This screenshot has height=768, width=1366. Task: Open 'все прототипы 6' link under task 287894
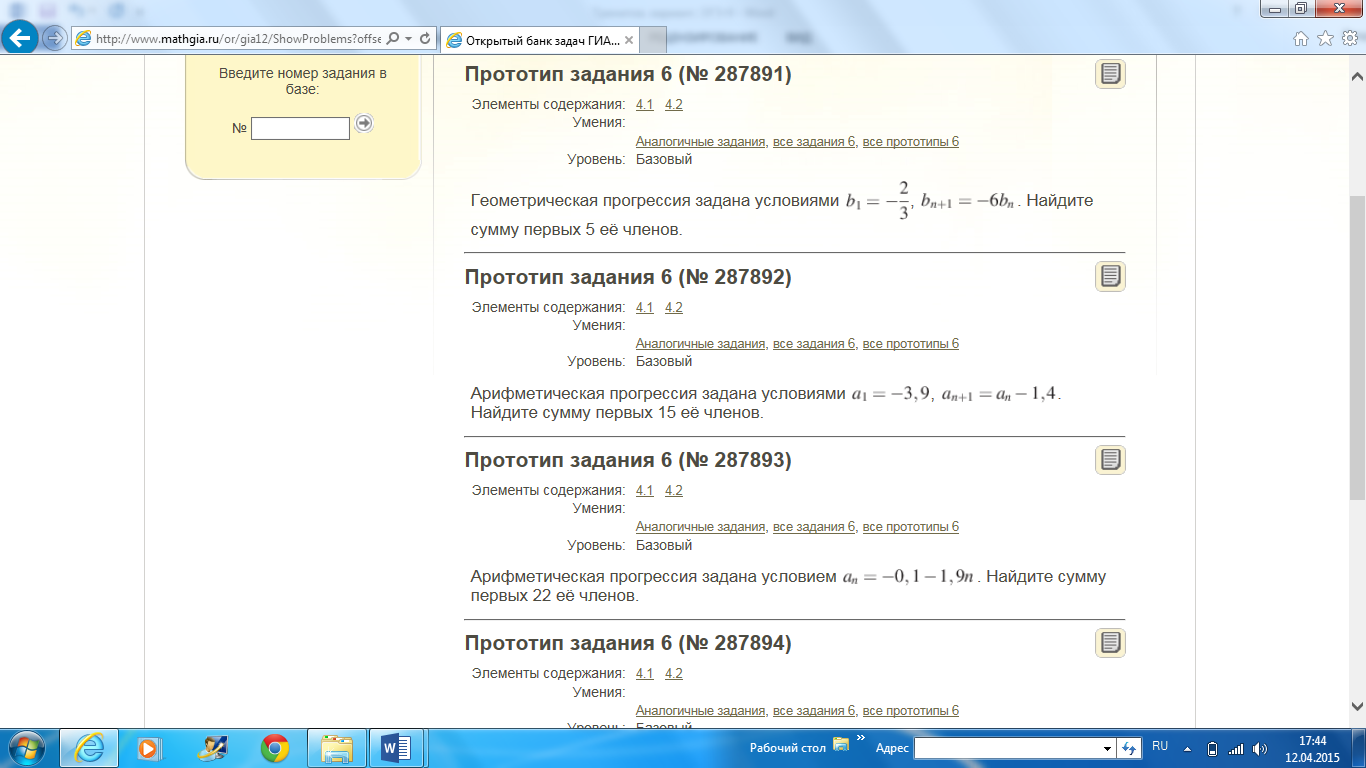click(911, 711)
